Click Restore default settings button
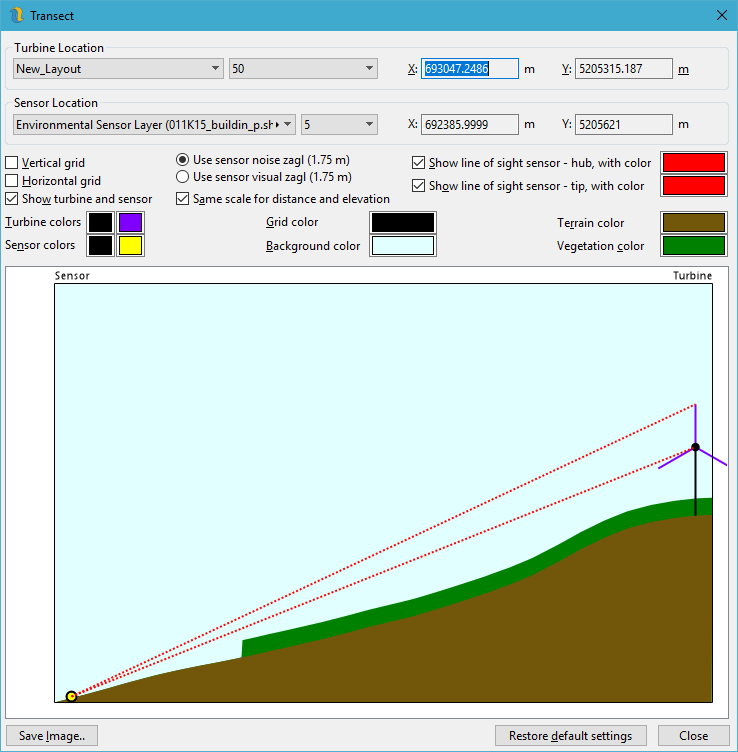738x752 pixels. [x=570, y=736]
